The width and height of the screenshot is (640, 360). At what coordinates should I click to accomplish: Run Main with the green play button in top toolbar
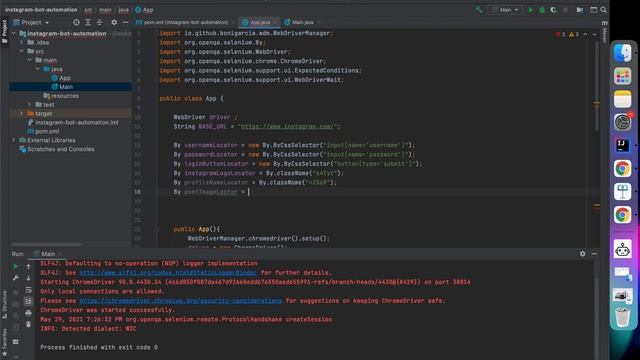[x=531, y=10]
